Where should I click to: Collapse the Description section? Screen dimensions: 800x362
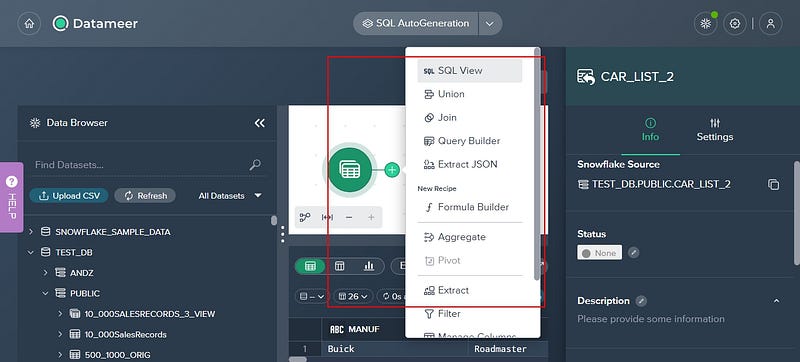[777, 301]
